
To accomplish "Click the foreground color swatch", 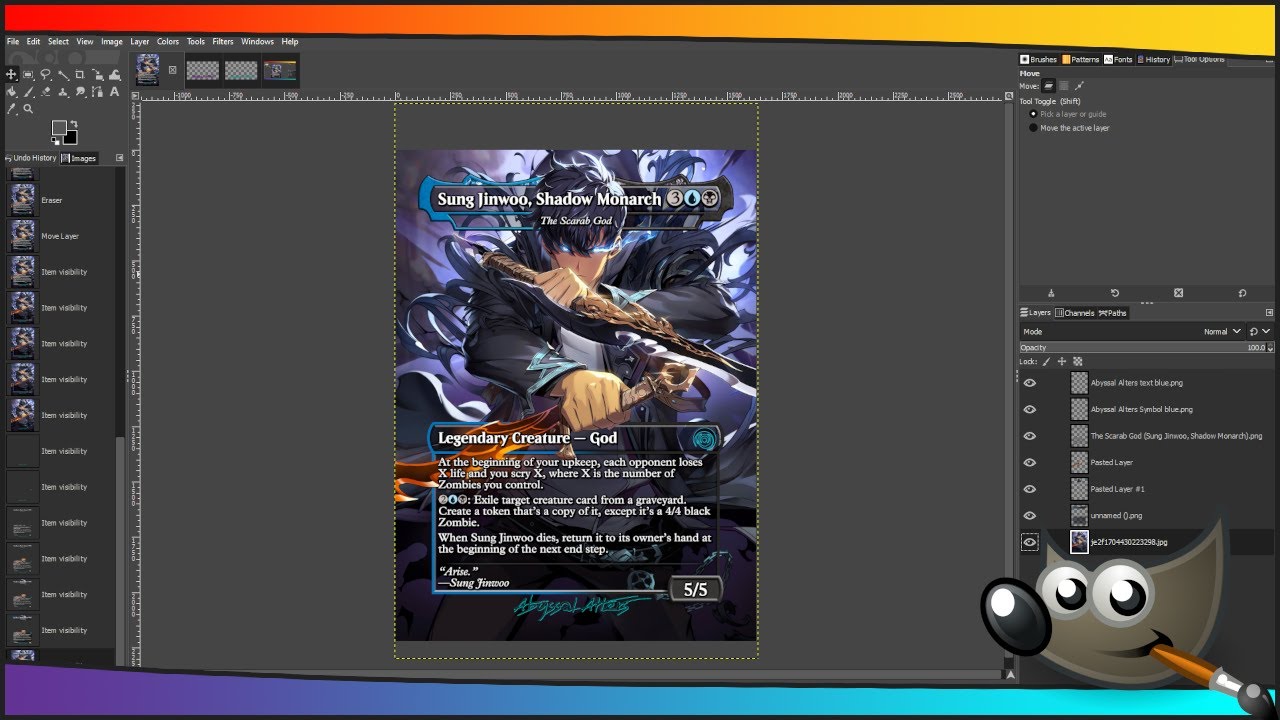I will click(x=59, y=127).
